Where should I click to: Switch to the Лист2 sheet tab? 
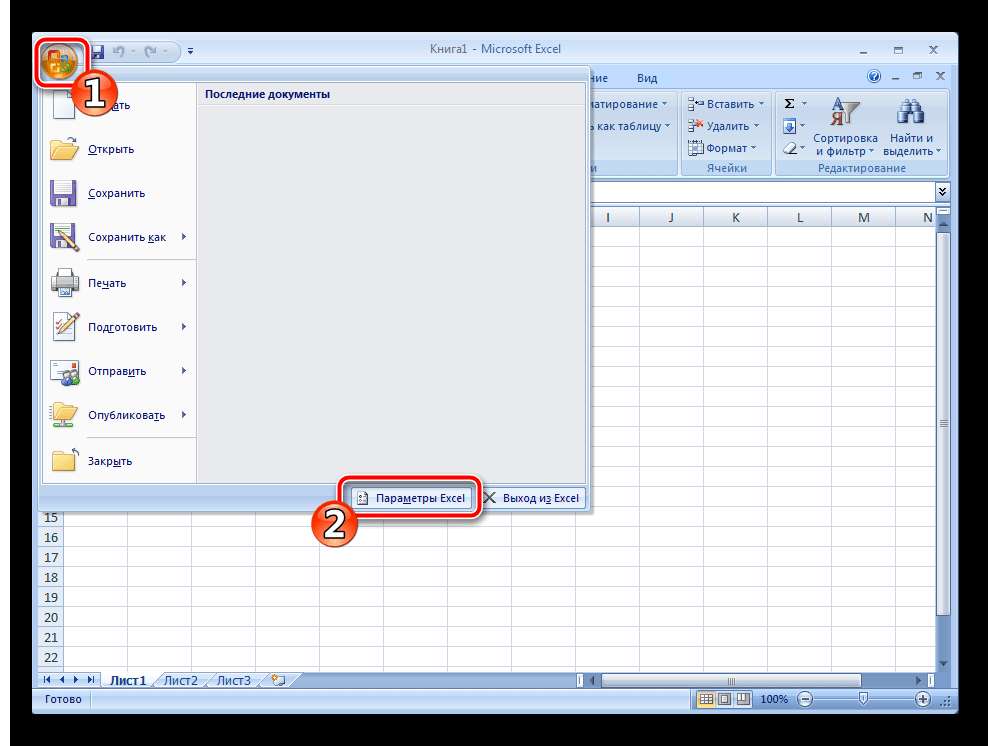coord(180,680)
